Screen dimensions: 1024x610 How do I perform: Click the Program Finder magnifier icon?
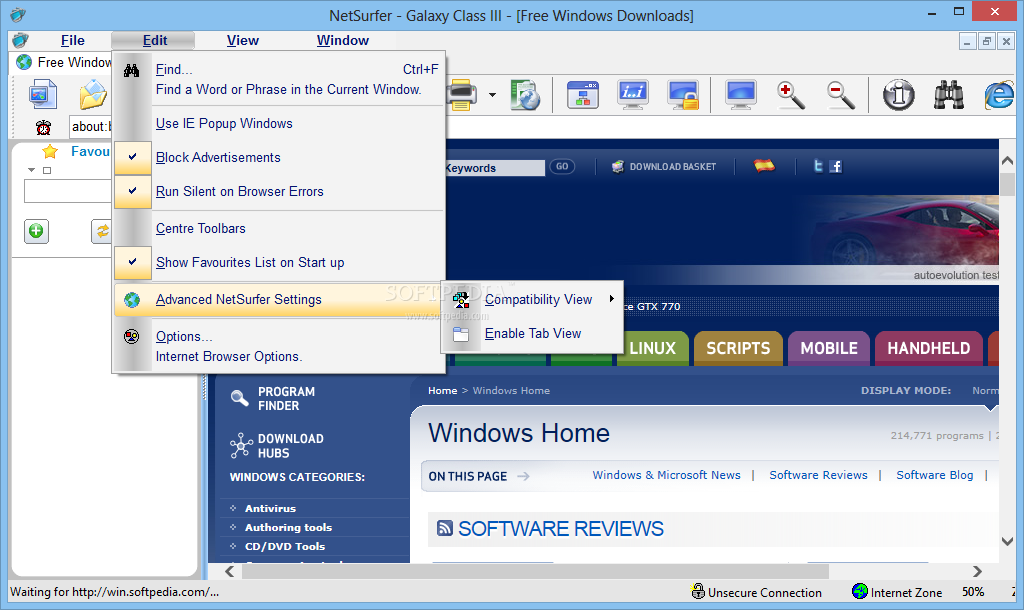pos(240,398)
